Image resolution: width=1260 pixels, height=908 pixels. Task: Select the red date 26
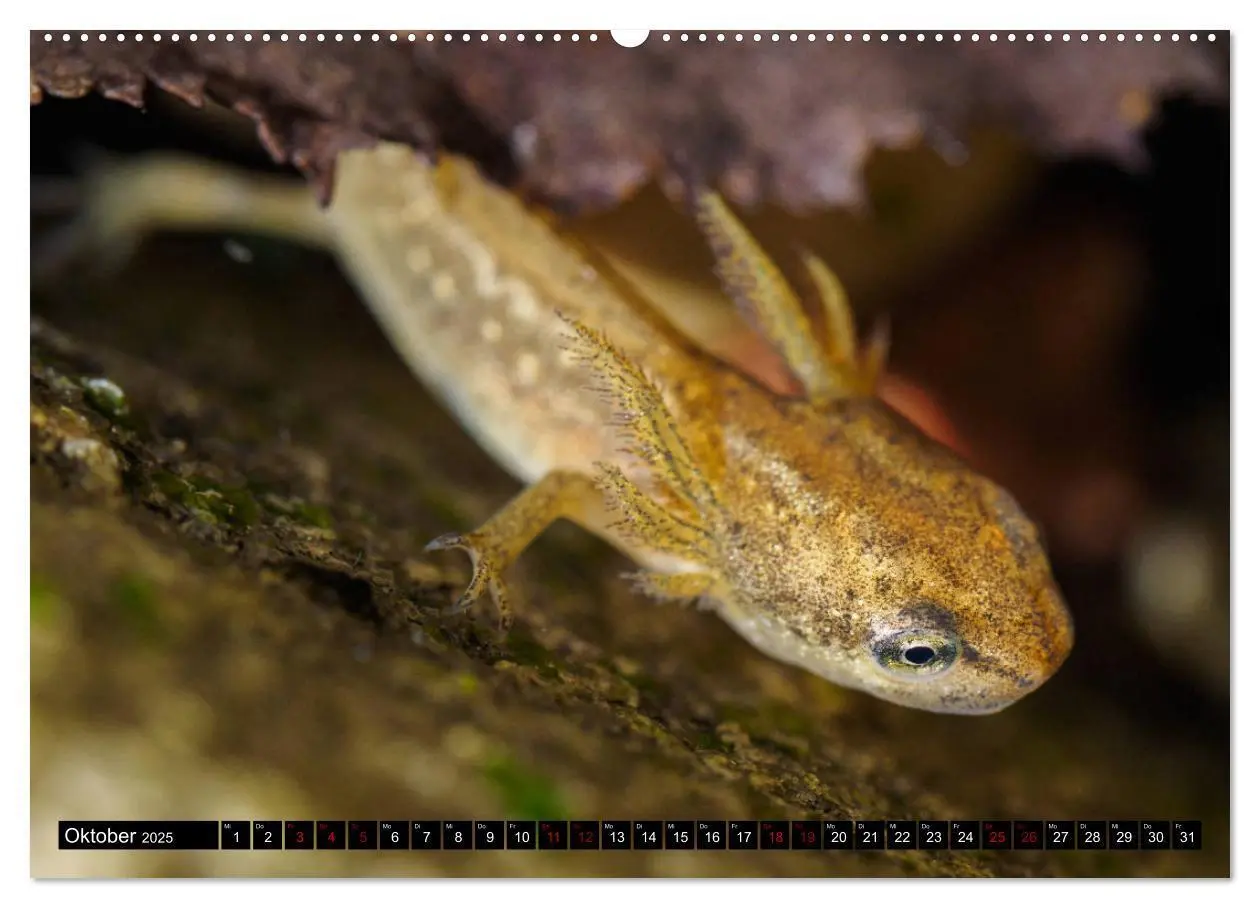coord(1028,836)
